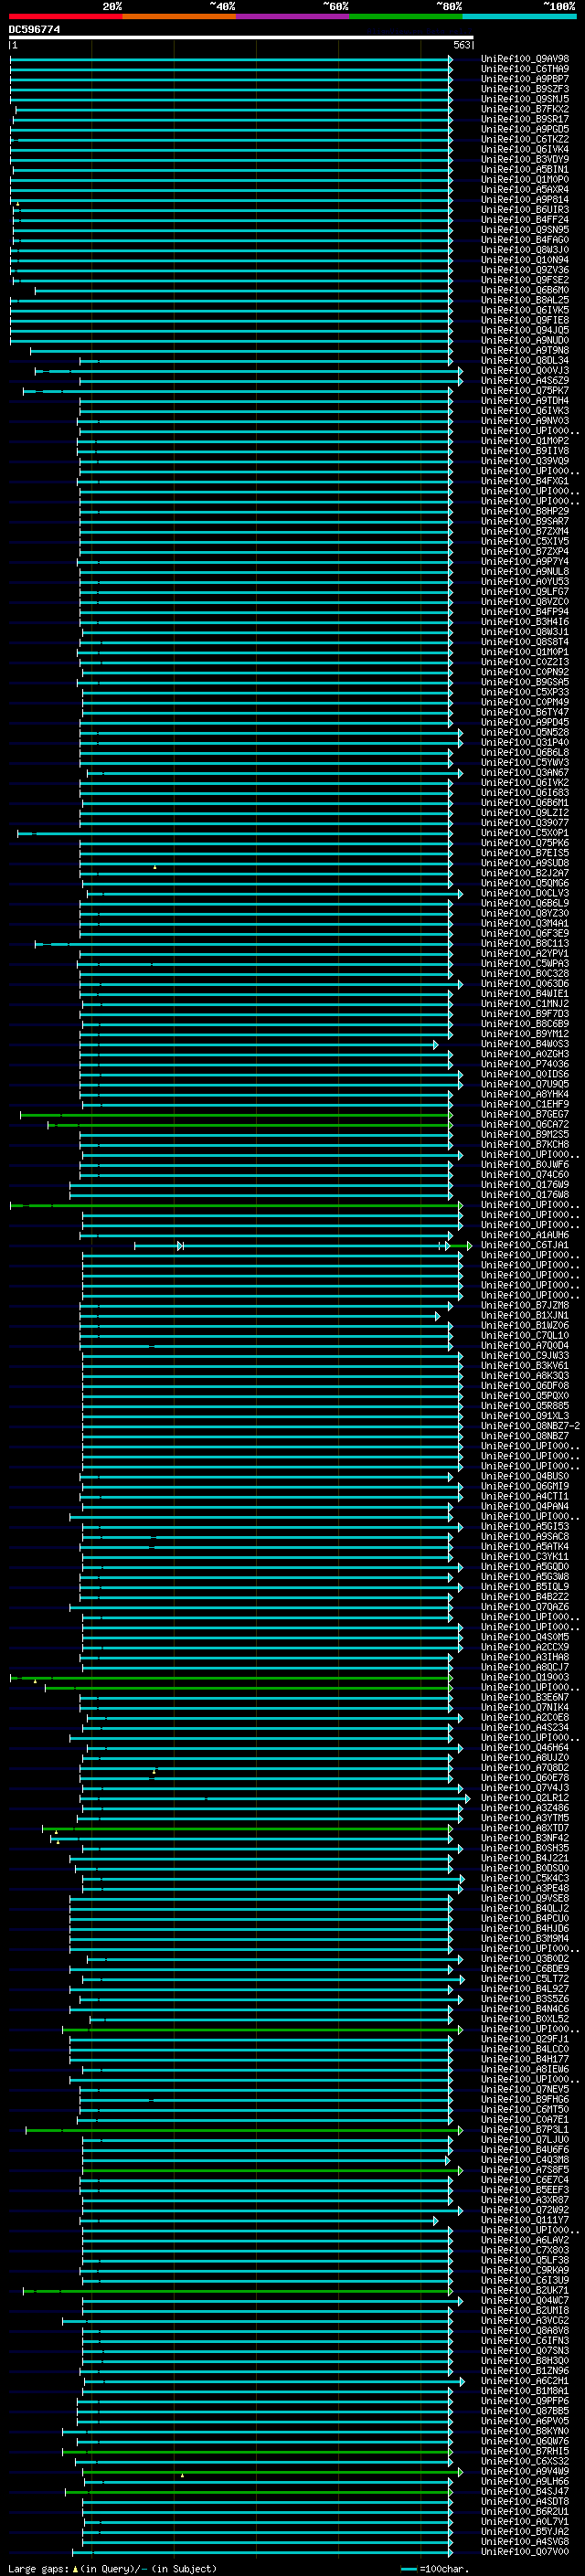
Task: Select the label UniRef100_Q6DF08
Action: tap(525, 1386)
